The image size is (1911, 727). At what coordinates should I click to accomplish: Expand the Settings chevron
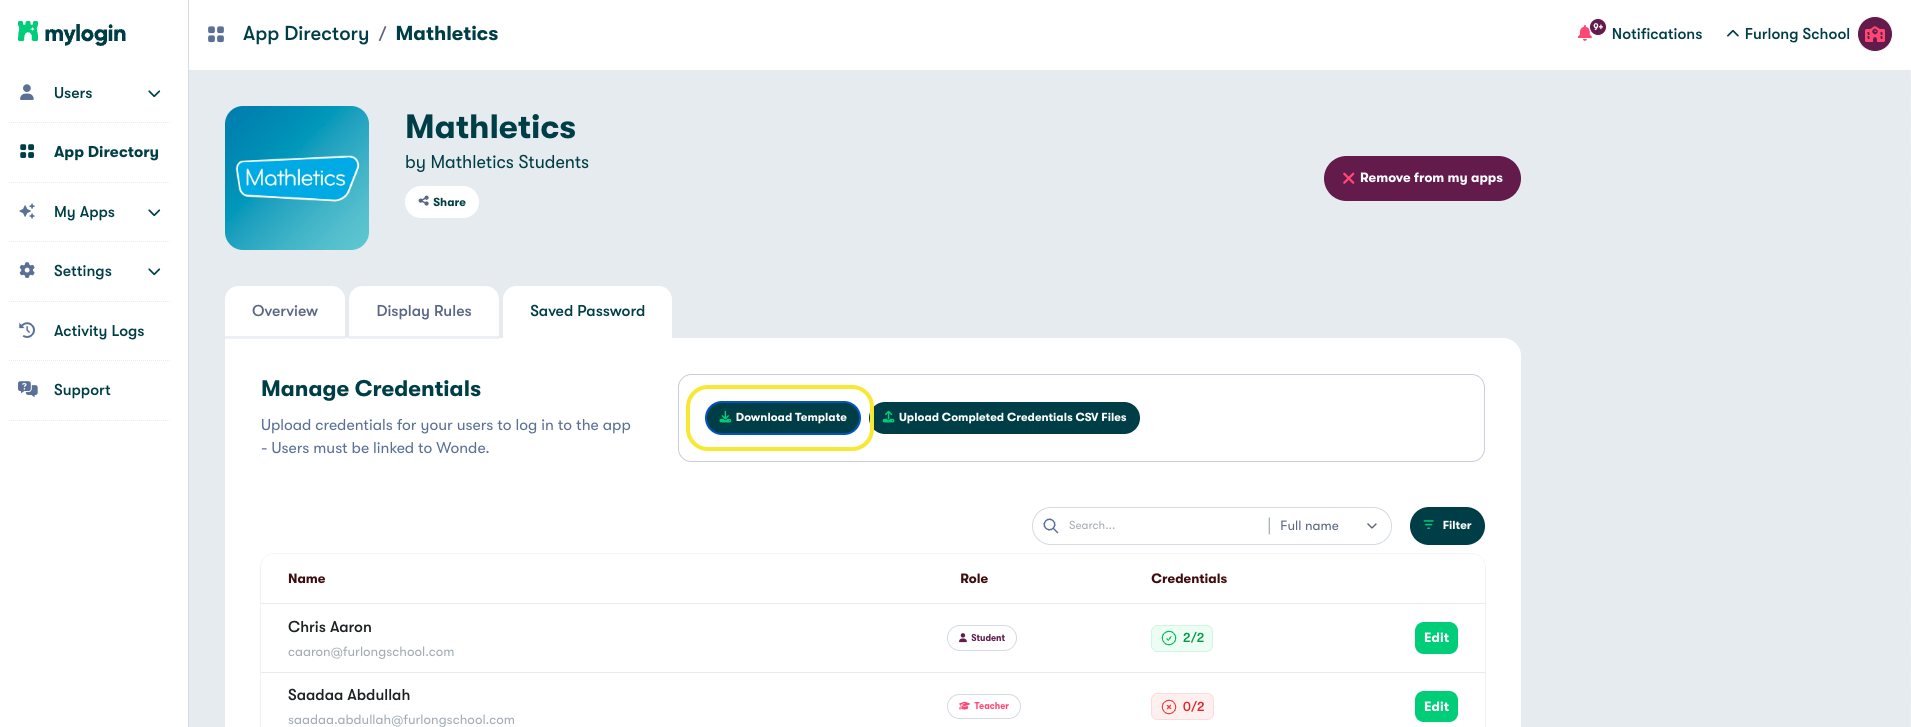pos(154,271)
